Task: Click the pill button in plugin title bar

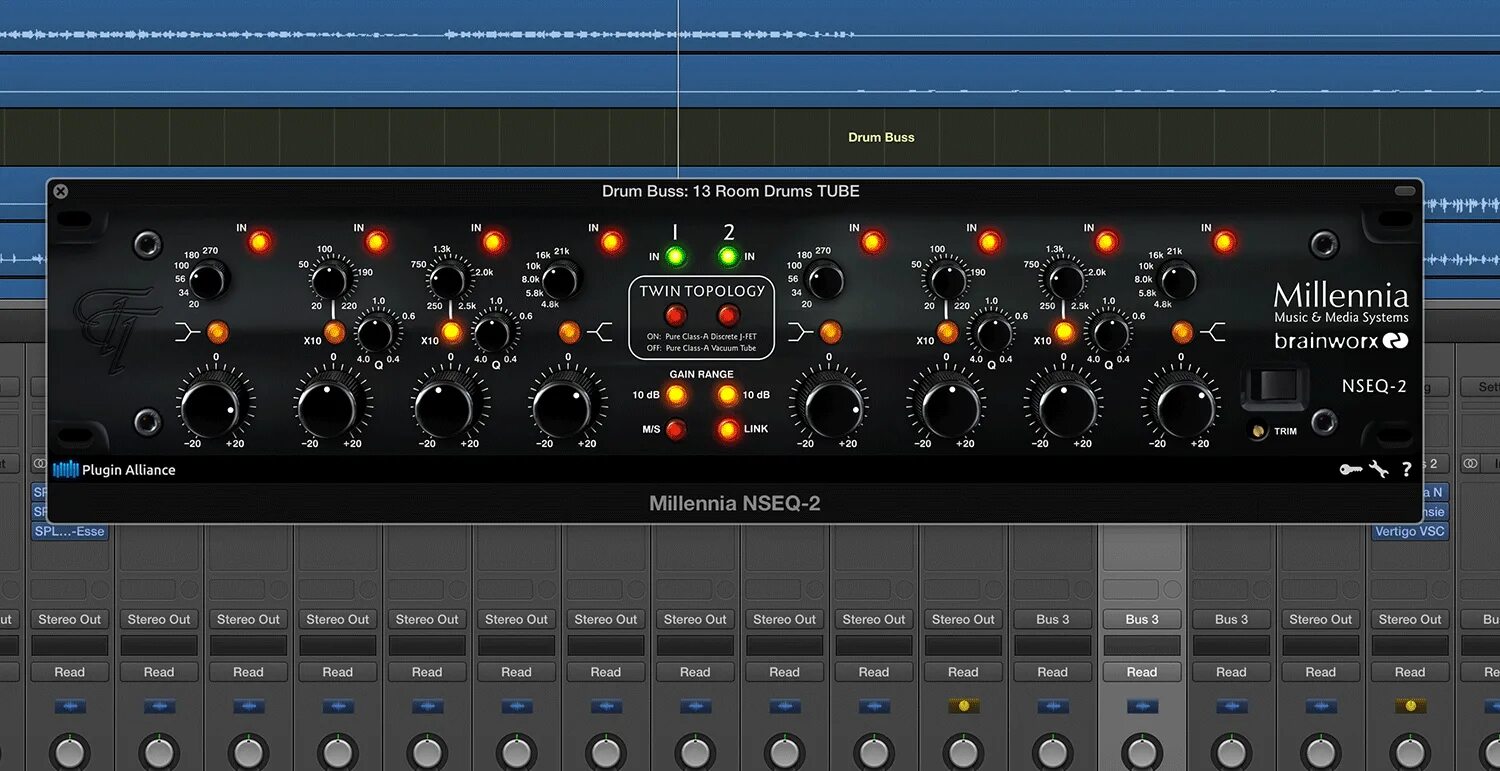Action: point(1405,190)
